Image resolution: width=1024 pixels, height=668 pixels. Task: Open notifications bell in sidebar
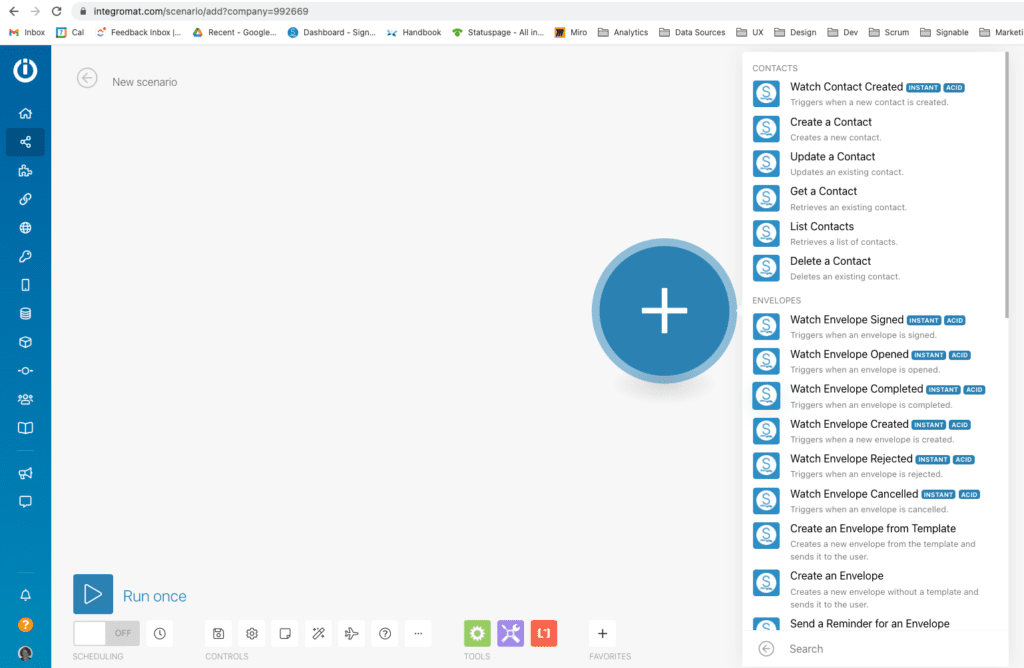click(25, 595)
